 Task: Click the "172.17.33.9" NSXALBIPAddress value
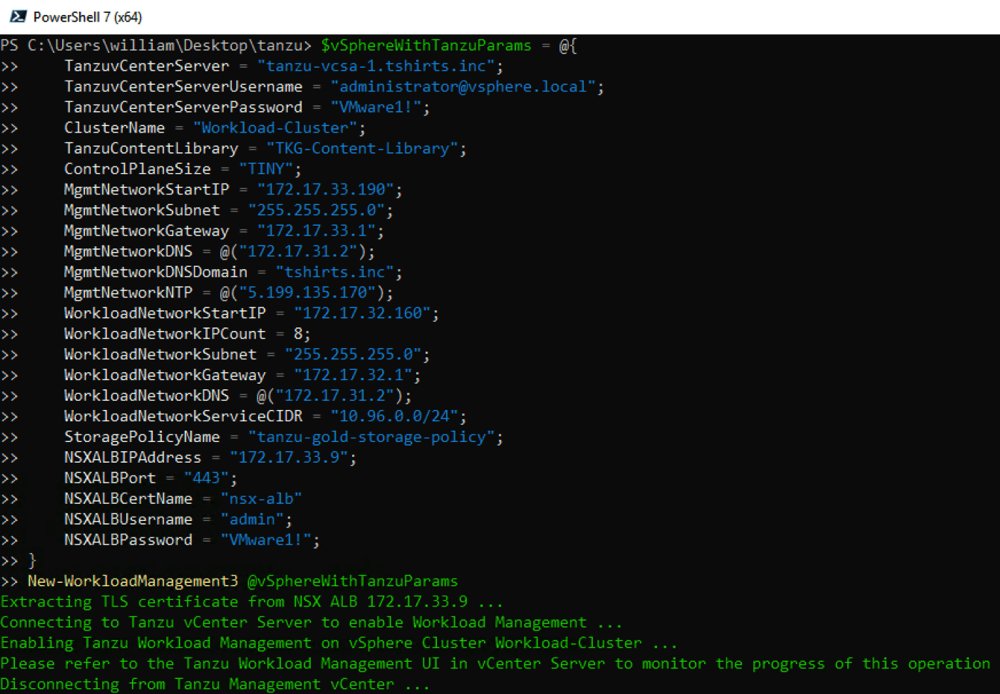click(x=289, y=457)
